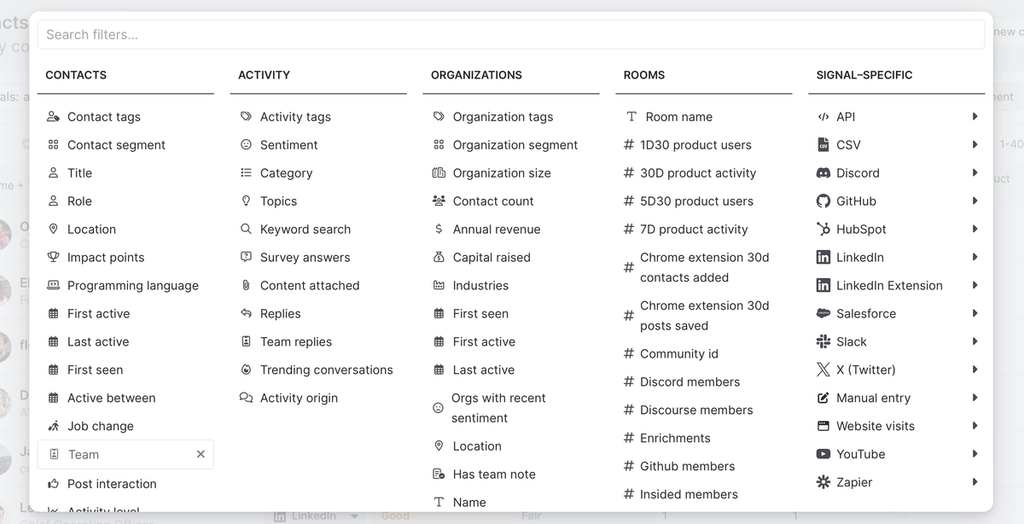Click the Salesforce cloud icon
1024x524 pixels.
coord(823,314)
